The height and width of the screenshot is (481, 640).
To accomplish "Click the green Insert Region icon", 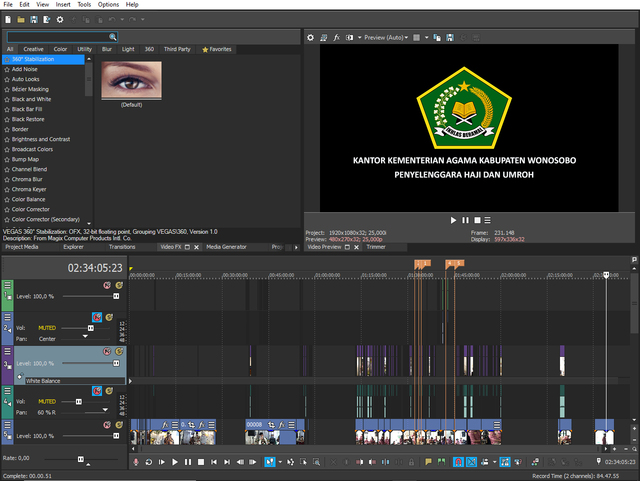I will pyautogui.click(x=441, y=462).
